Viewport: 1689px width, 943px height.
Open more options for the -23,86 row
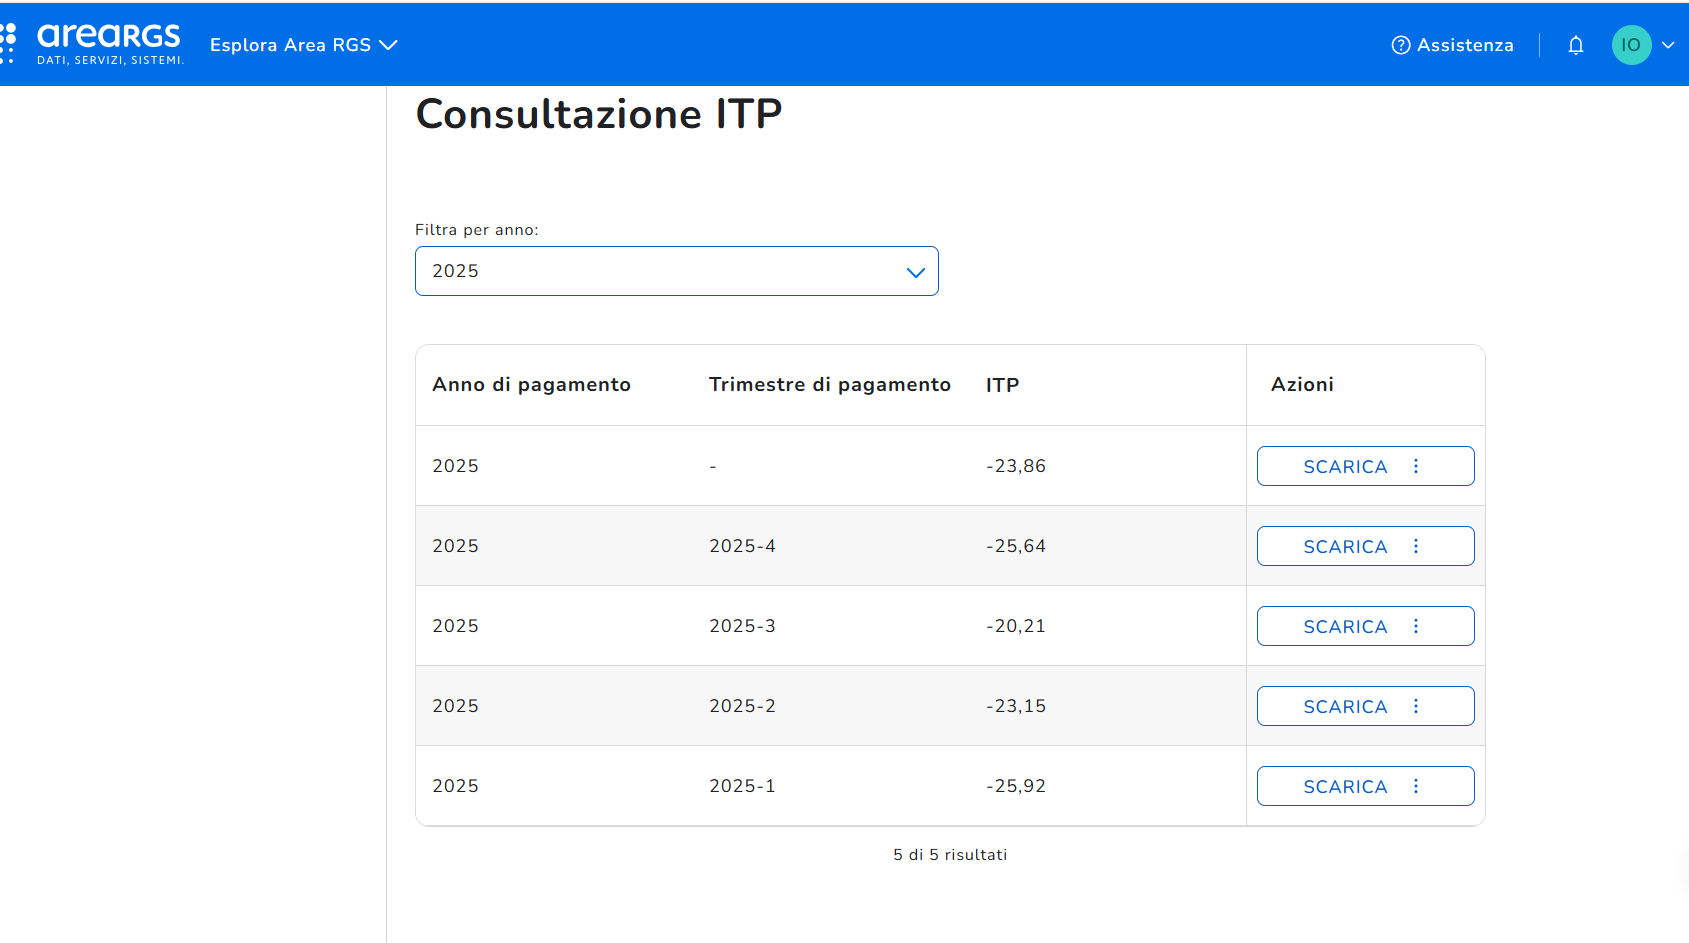1416,466
